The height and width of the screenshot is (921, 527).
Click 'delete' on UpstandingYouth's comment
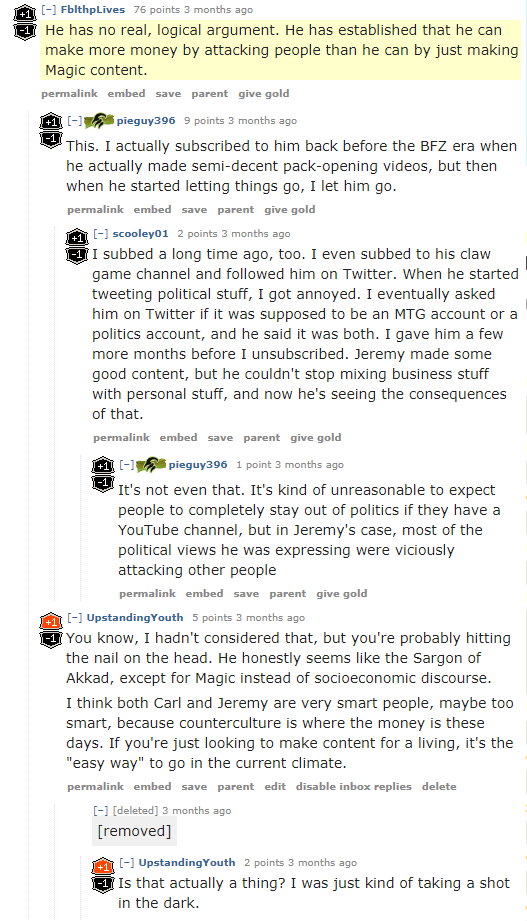439,786
